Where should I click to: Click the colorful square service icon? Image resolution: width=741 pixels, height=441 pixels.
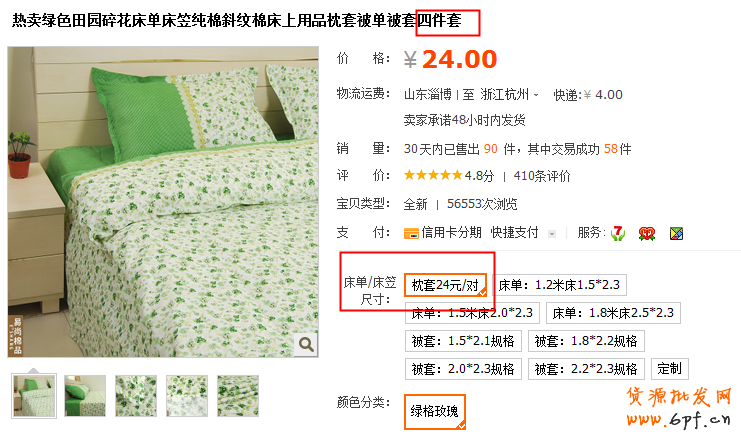pos(676,233)
